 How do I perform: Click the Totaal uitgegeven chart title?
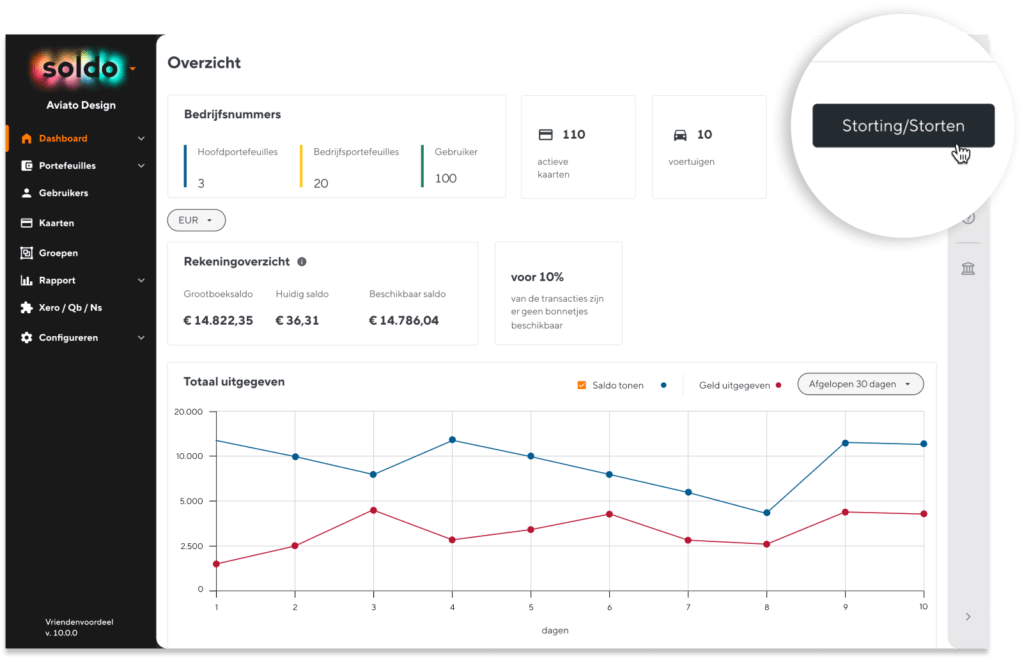click(234, 382)
